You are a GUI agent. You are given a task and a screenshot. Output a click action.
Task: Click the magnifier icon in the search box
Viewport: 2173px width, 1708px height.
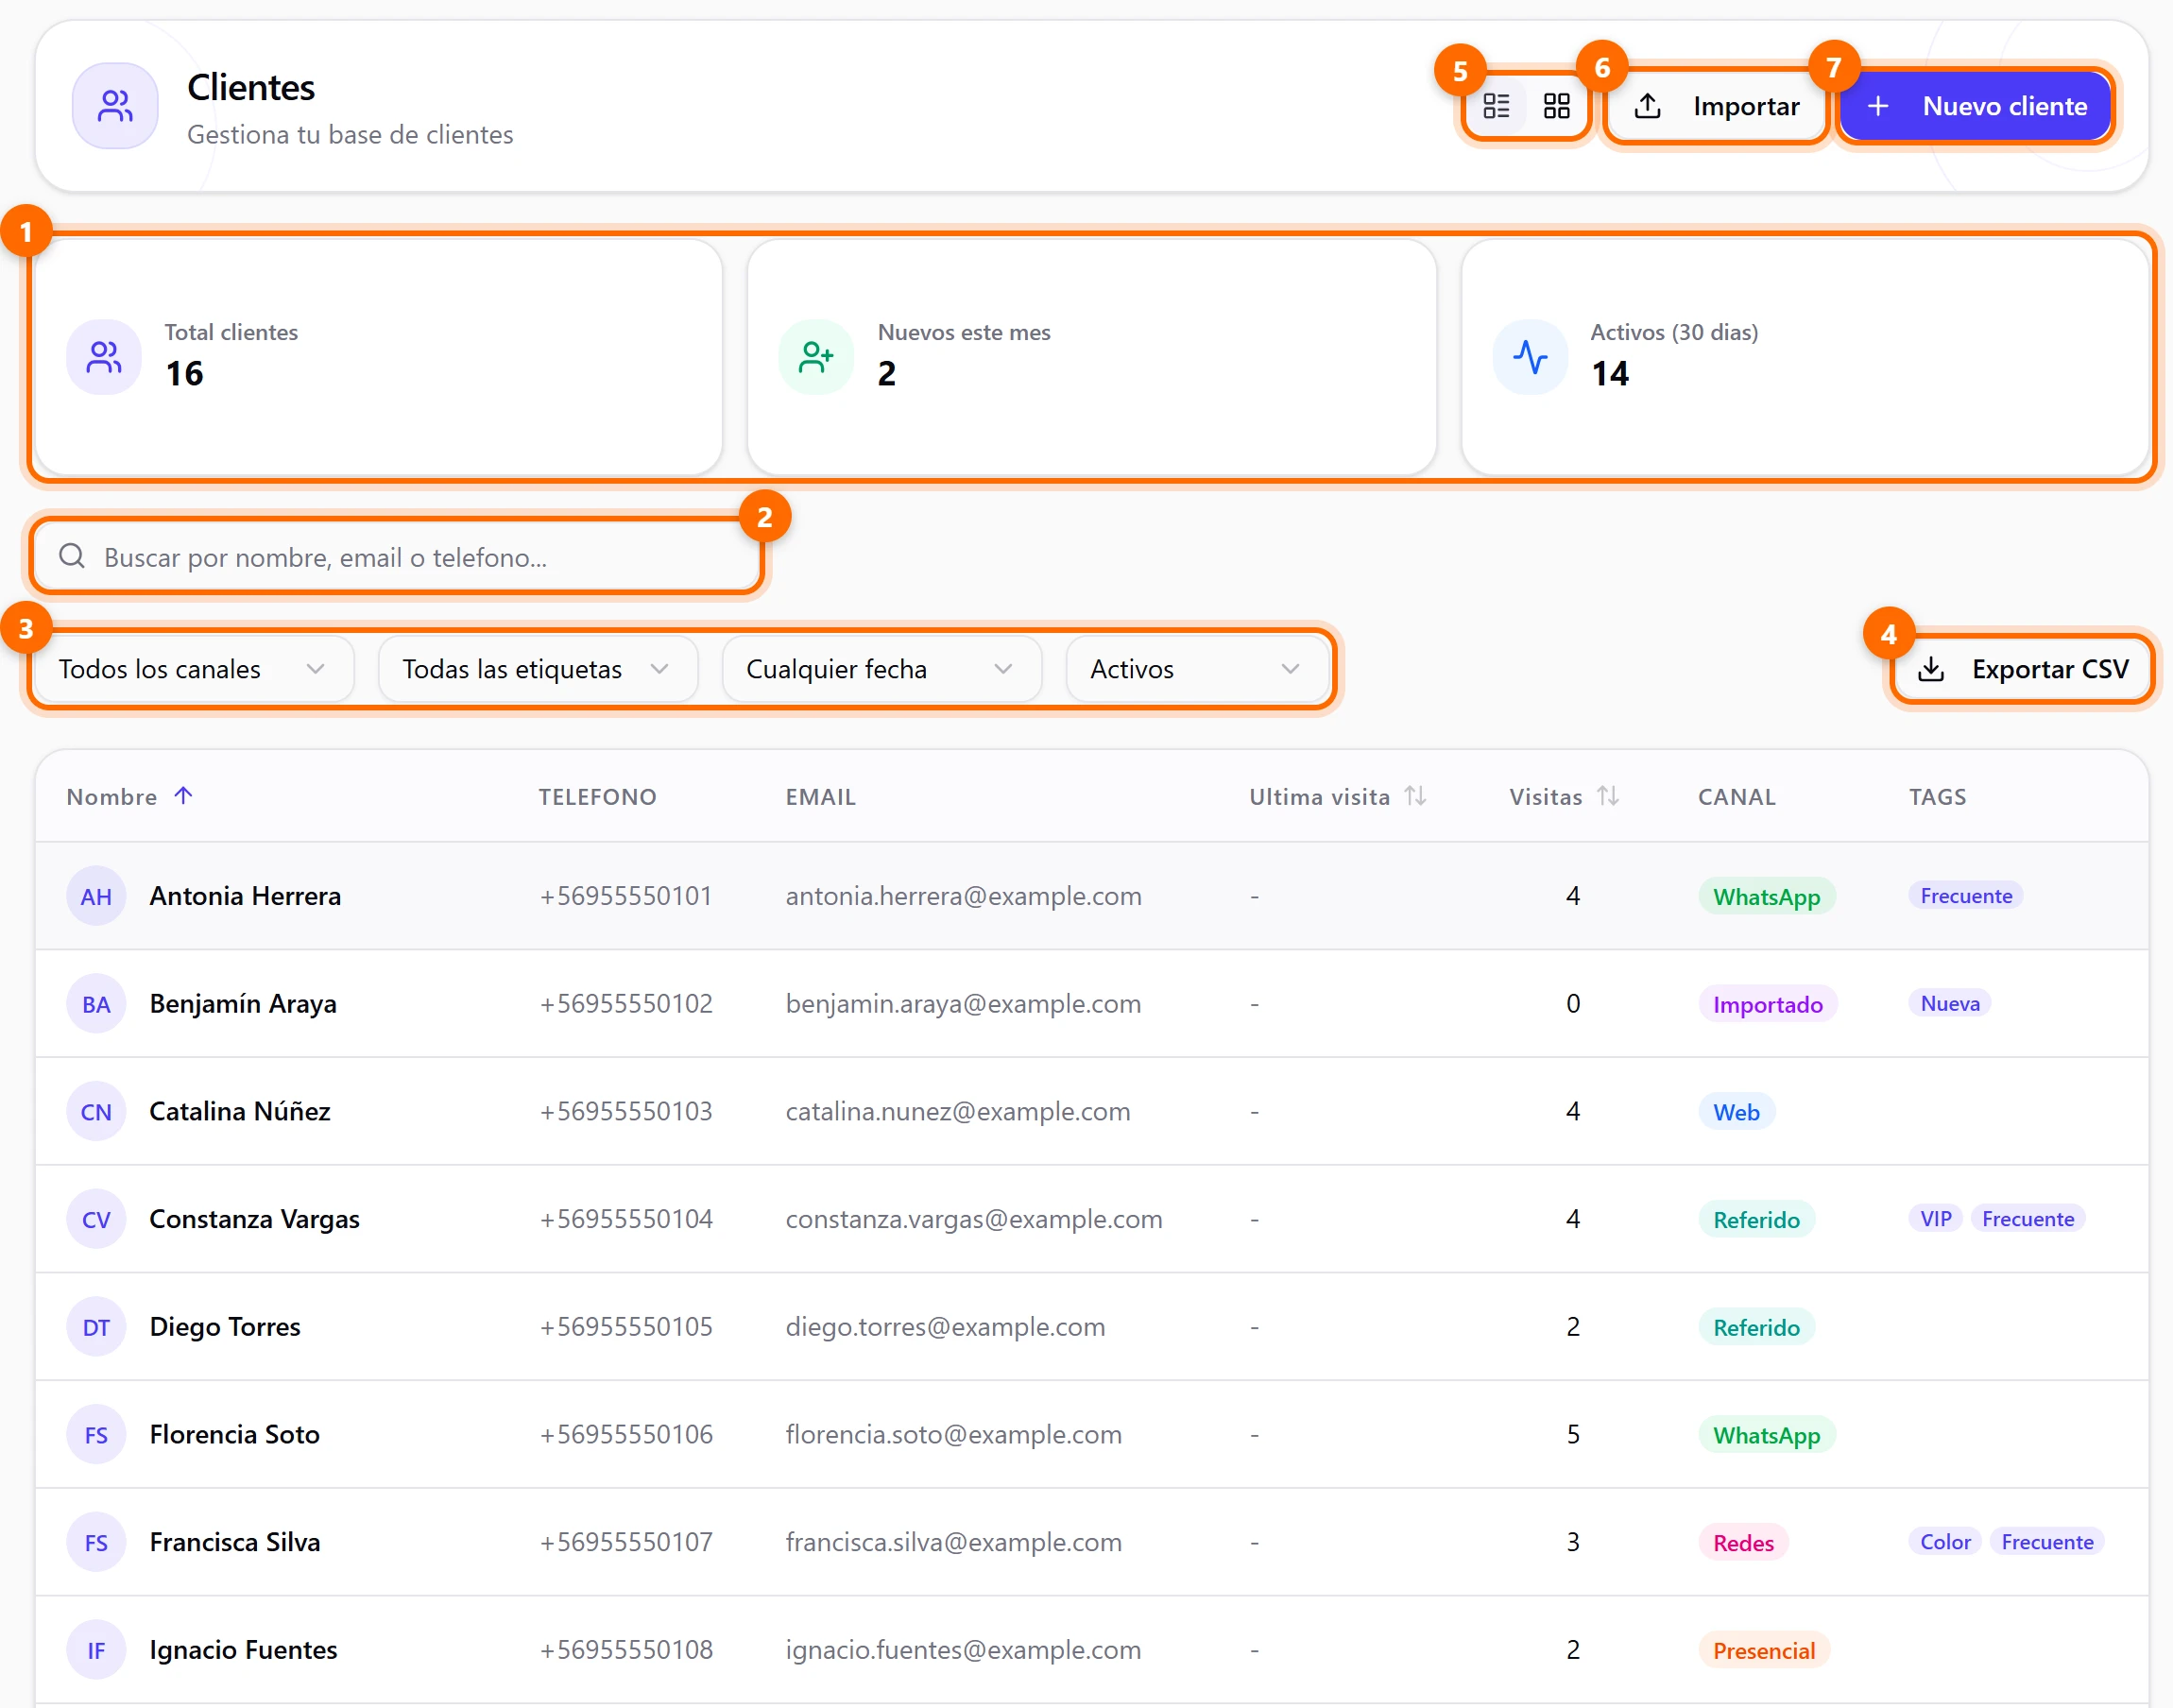click(72, 556)
